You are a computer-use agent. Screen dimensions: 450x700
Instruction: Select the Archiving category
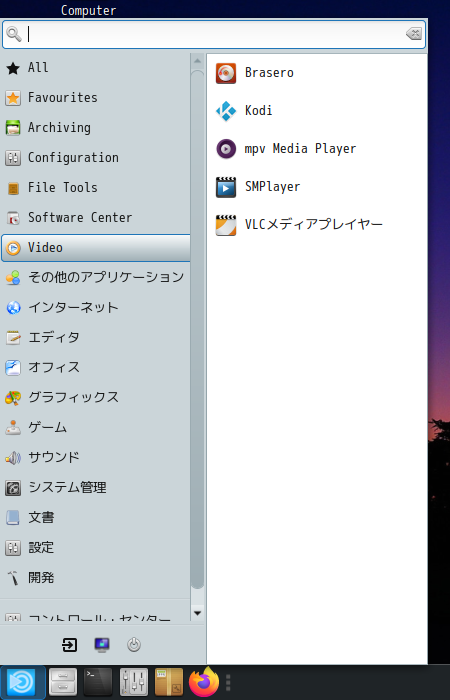click(96, 128)
